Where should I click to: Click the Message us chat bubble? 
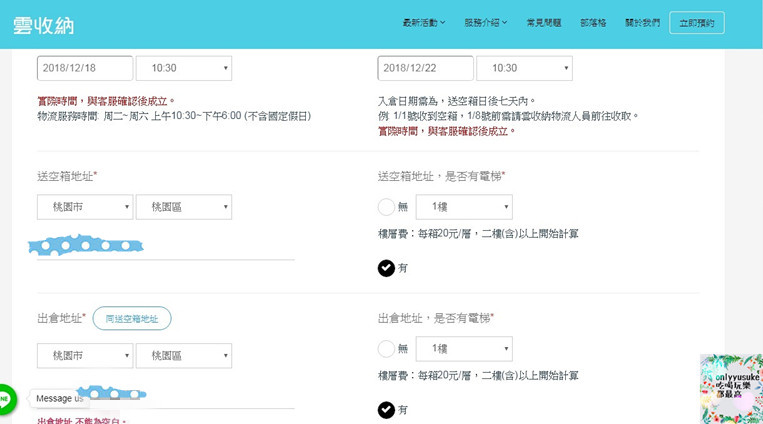59,399
